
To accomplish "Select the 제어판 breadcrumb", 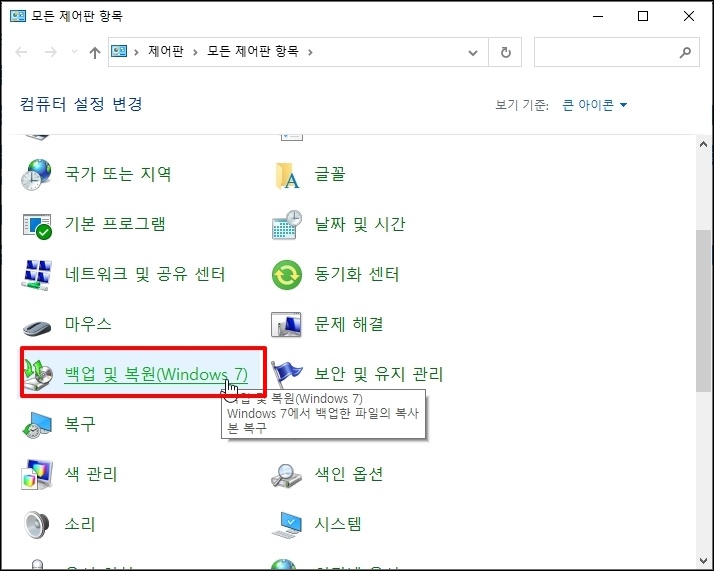I will [166, 51].
